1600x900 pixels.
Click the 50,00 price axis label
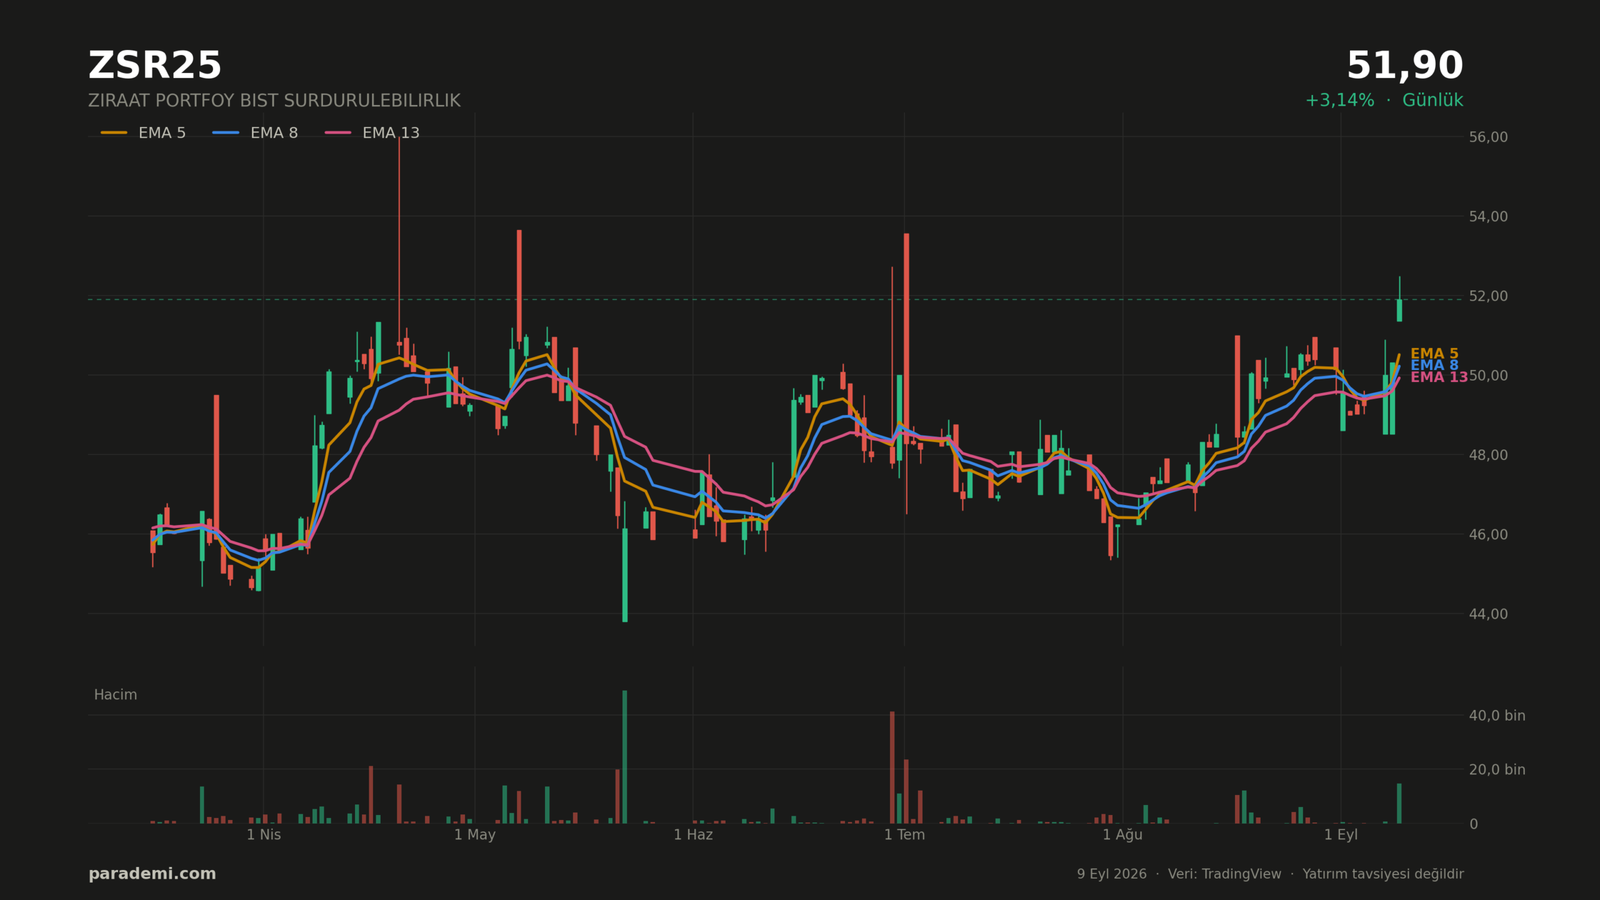point(1488,376)
